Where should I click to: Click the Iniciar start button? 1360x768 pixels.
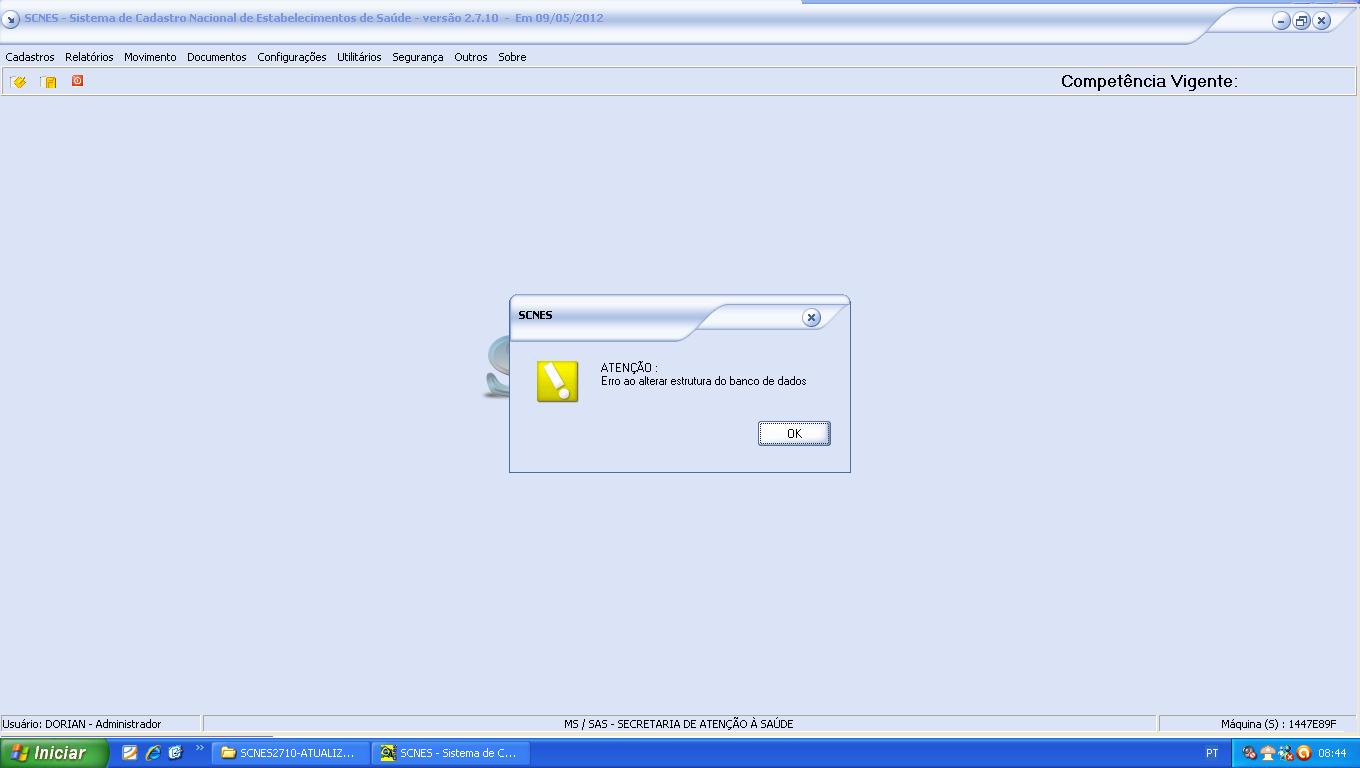[52, 753]
